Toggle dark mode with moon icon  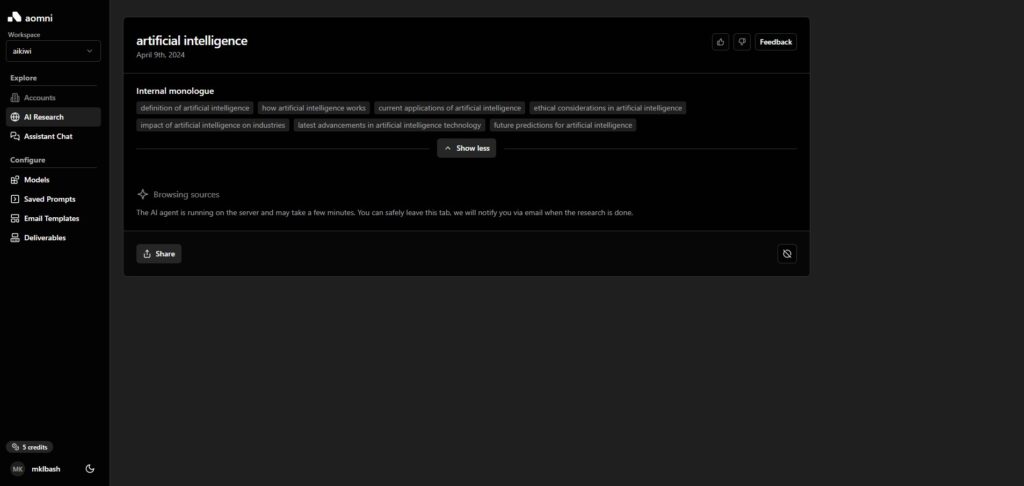point(91,468)
